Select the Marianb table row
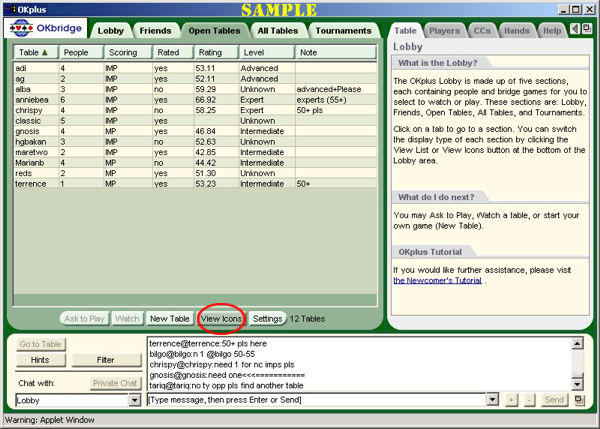The height and width of the screenshot is (429, 600). [x=195, y=163]
